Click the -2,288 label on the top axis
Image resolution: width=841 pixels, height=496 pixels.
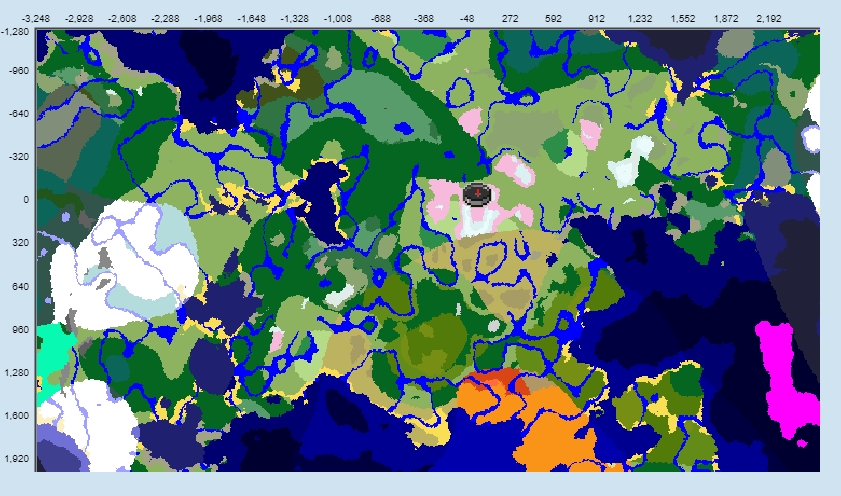tap(166, 18)
